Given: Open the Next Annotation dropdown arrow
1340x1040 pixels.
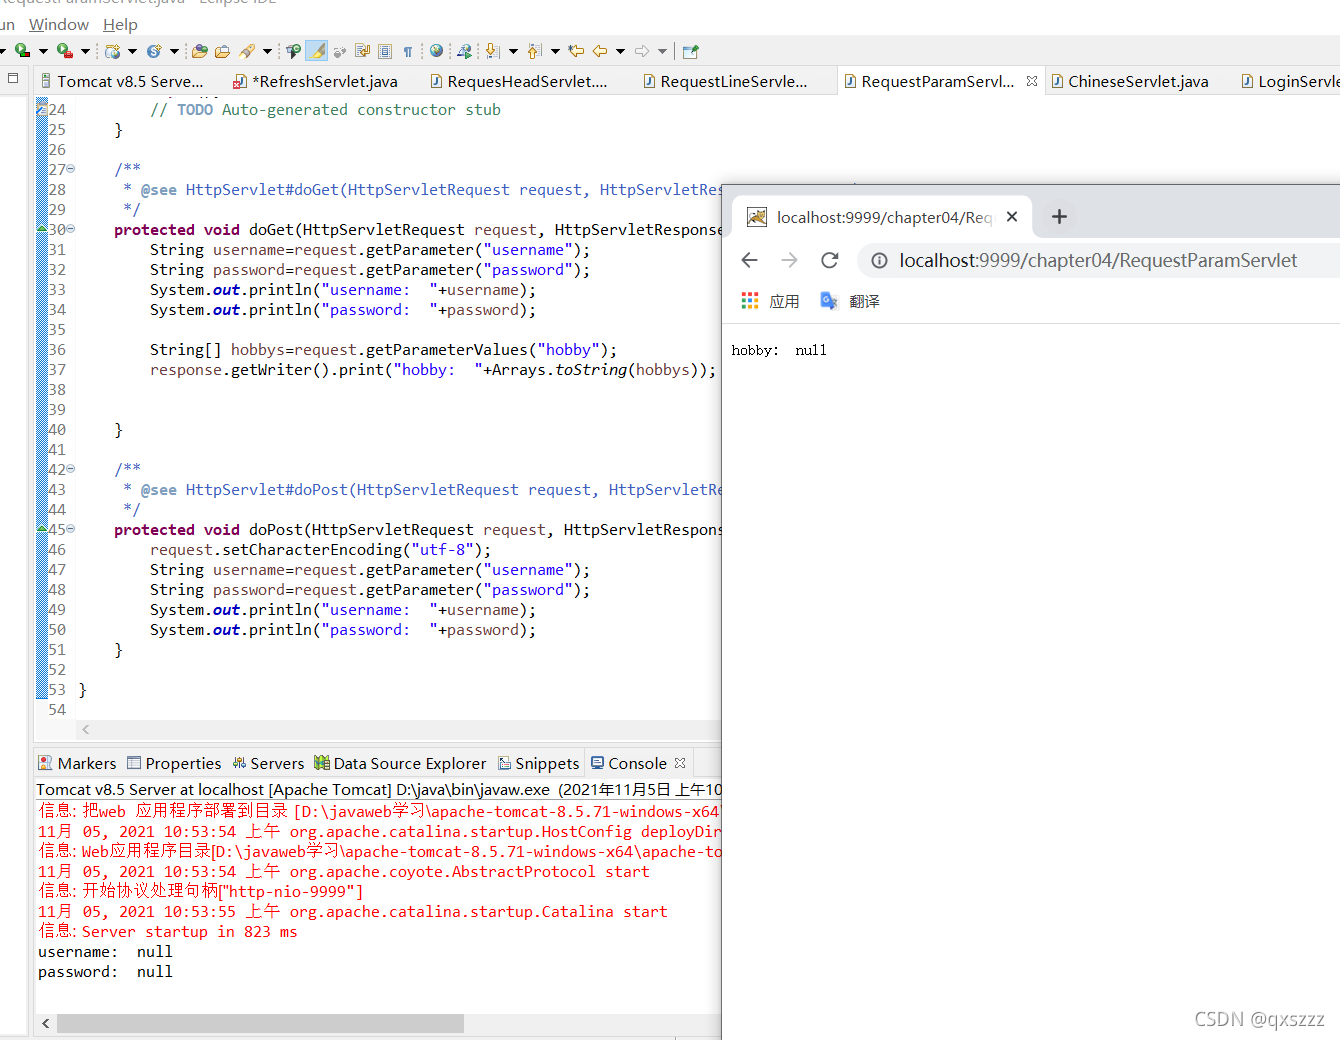Looking at the screenshot, I should pyautogui.click(x=513, y=51).
